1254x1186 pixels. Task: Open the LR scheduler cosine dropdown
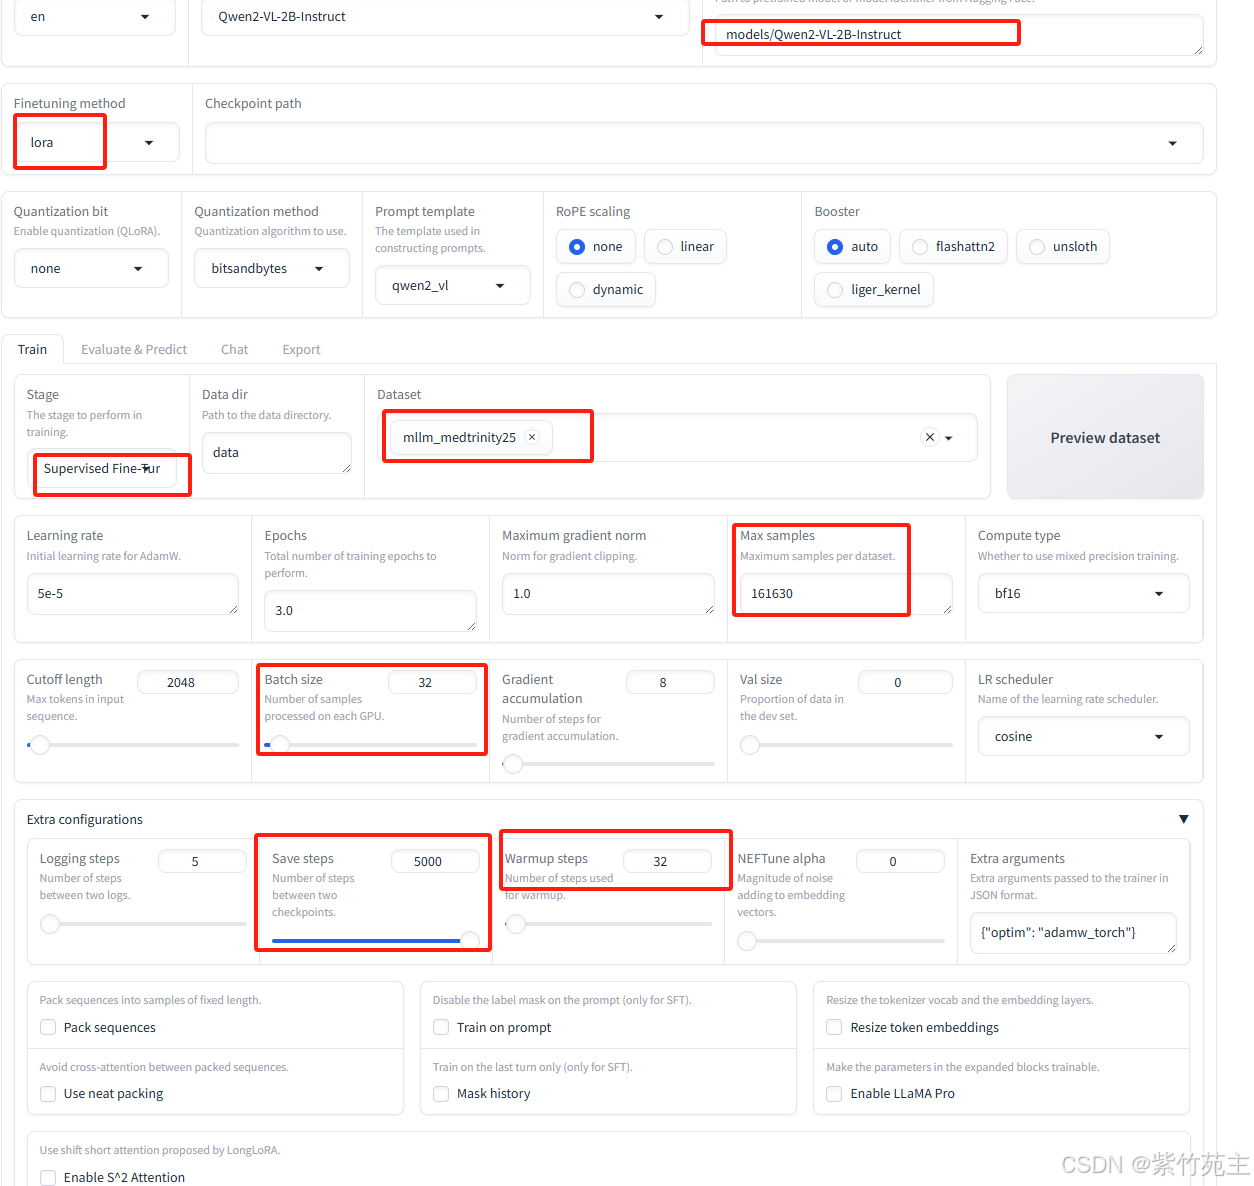pos(1083,737)
